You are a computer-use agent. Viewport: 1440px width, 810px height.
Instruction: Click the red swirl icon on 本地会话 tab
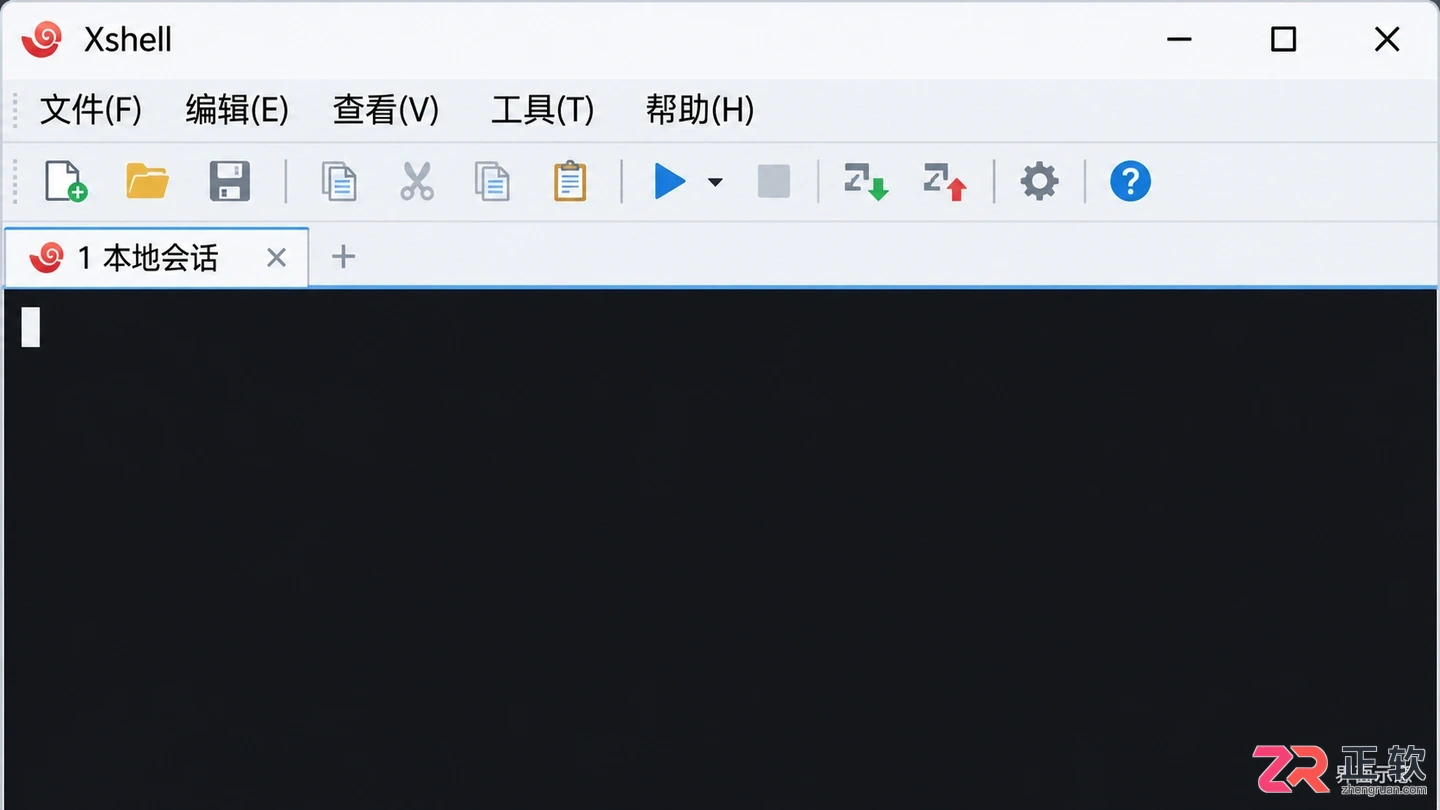pos(46,257)
